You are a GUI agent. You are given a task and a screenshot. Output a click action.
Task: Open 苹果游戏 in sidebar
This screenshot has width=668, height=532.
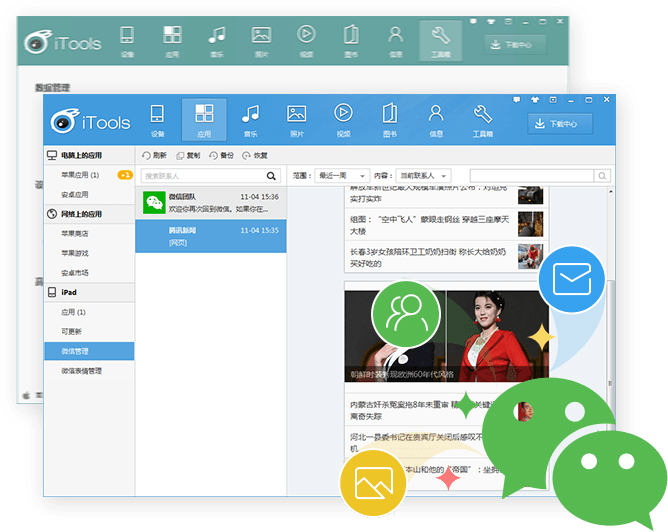point(75,253)
